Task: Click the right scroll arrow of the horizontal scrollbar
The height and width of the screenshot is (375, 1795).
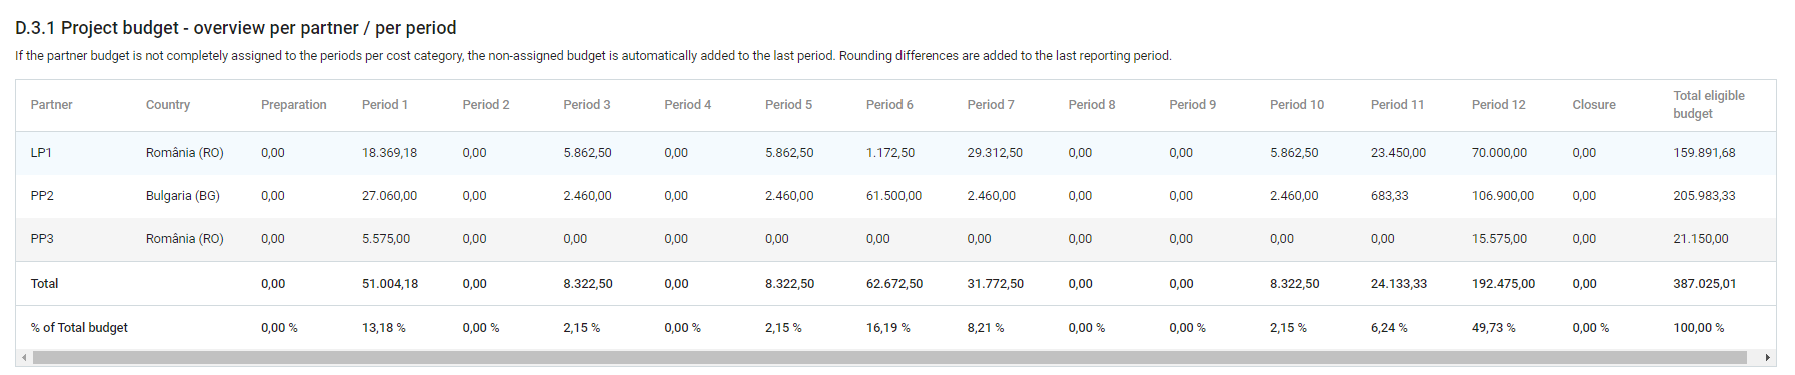Action: (x=1768, y=358)
